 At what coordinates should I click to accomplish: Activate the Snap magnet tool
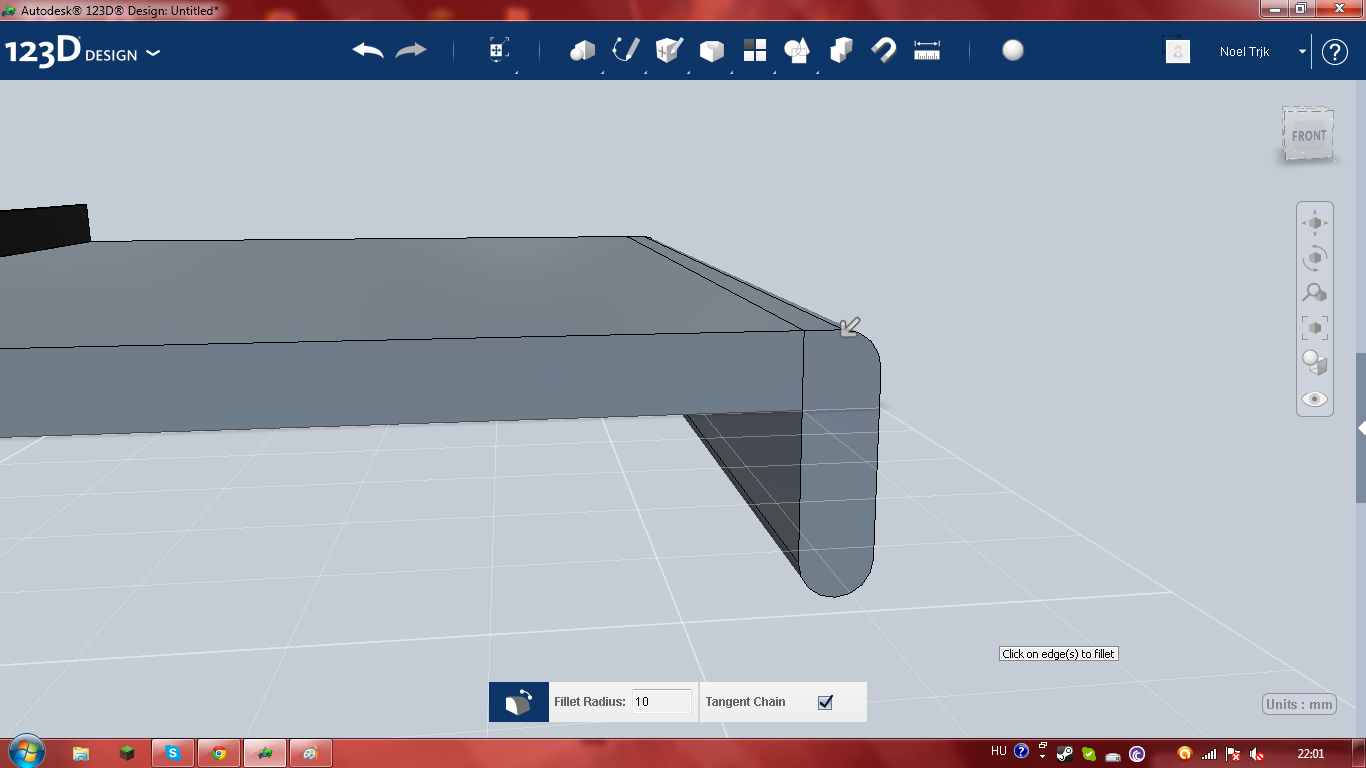884,51
